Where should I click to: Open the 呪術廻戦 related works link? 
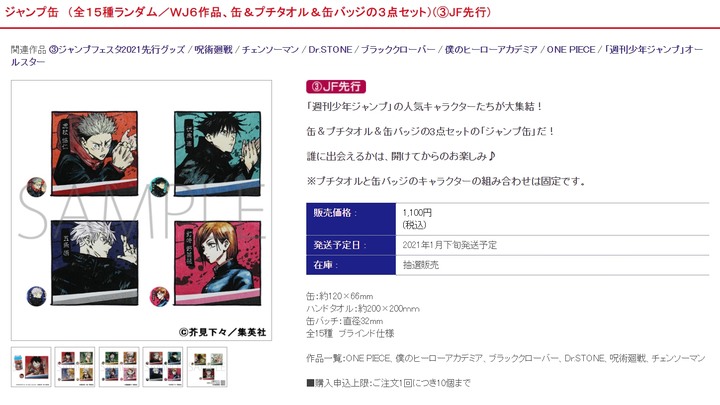[x=214, y=50]
